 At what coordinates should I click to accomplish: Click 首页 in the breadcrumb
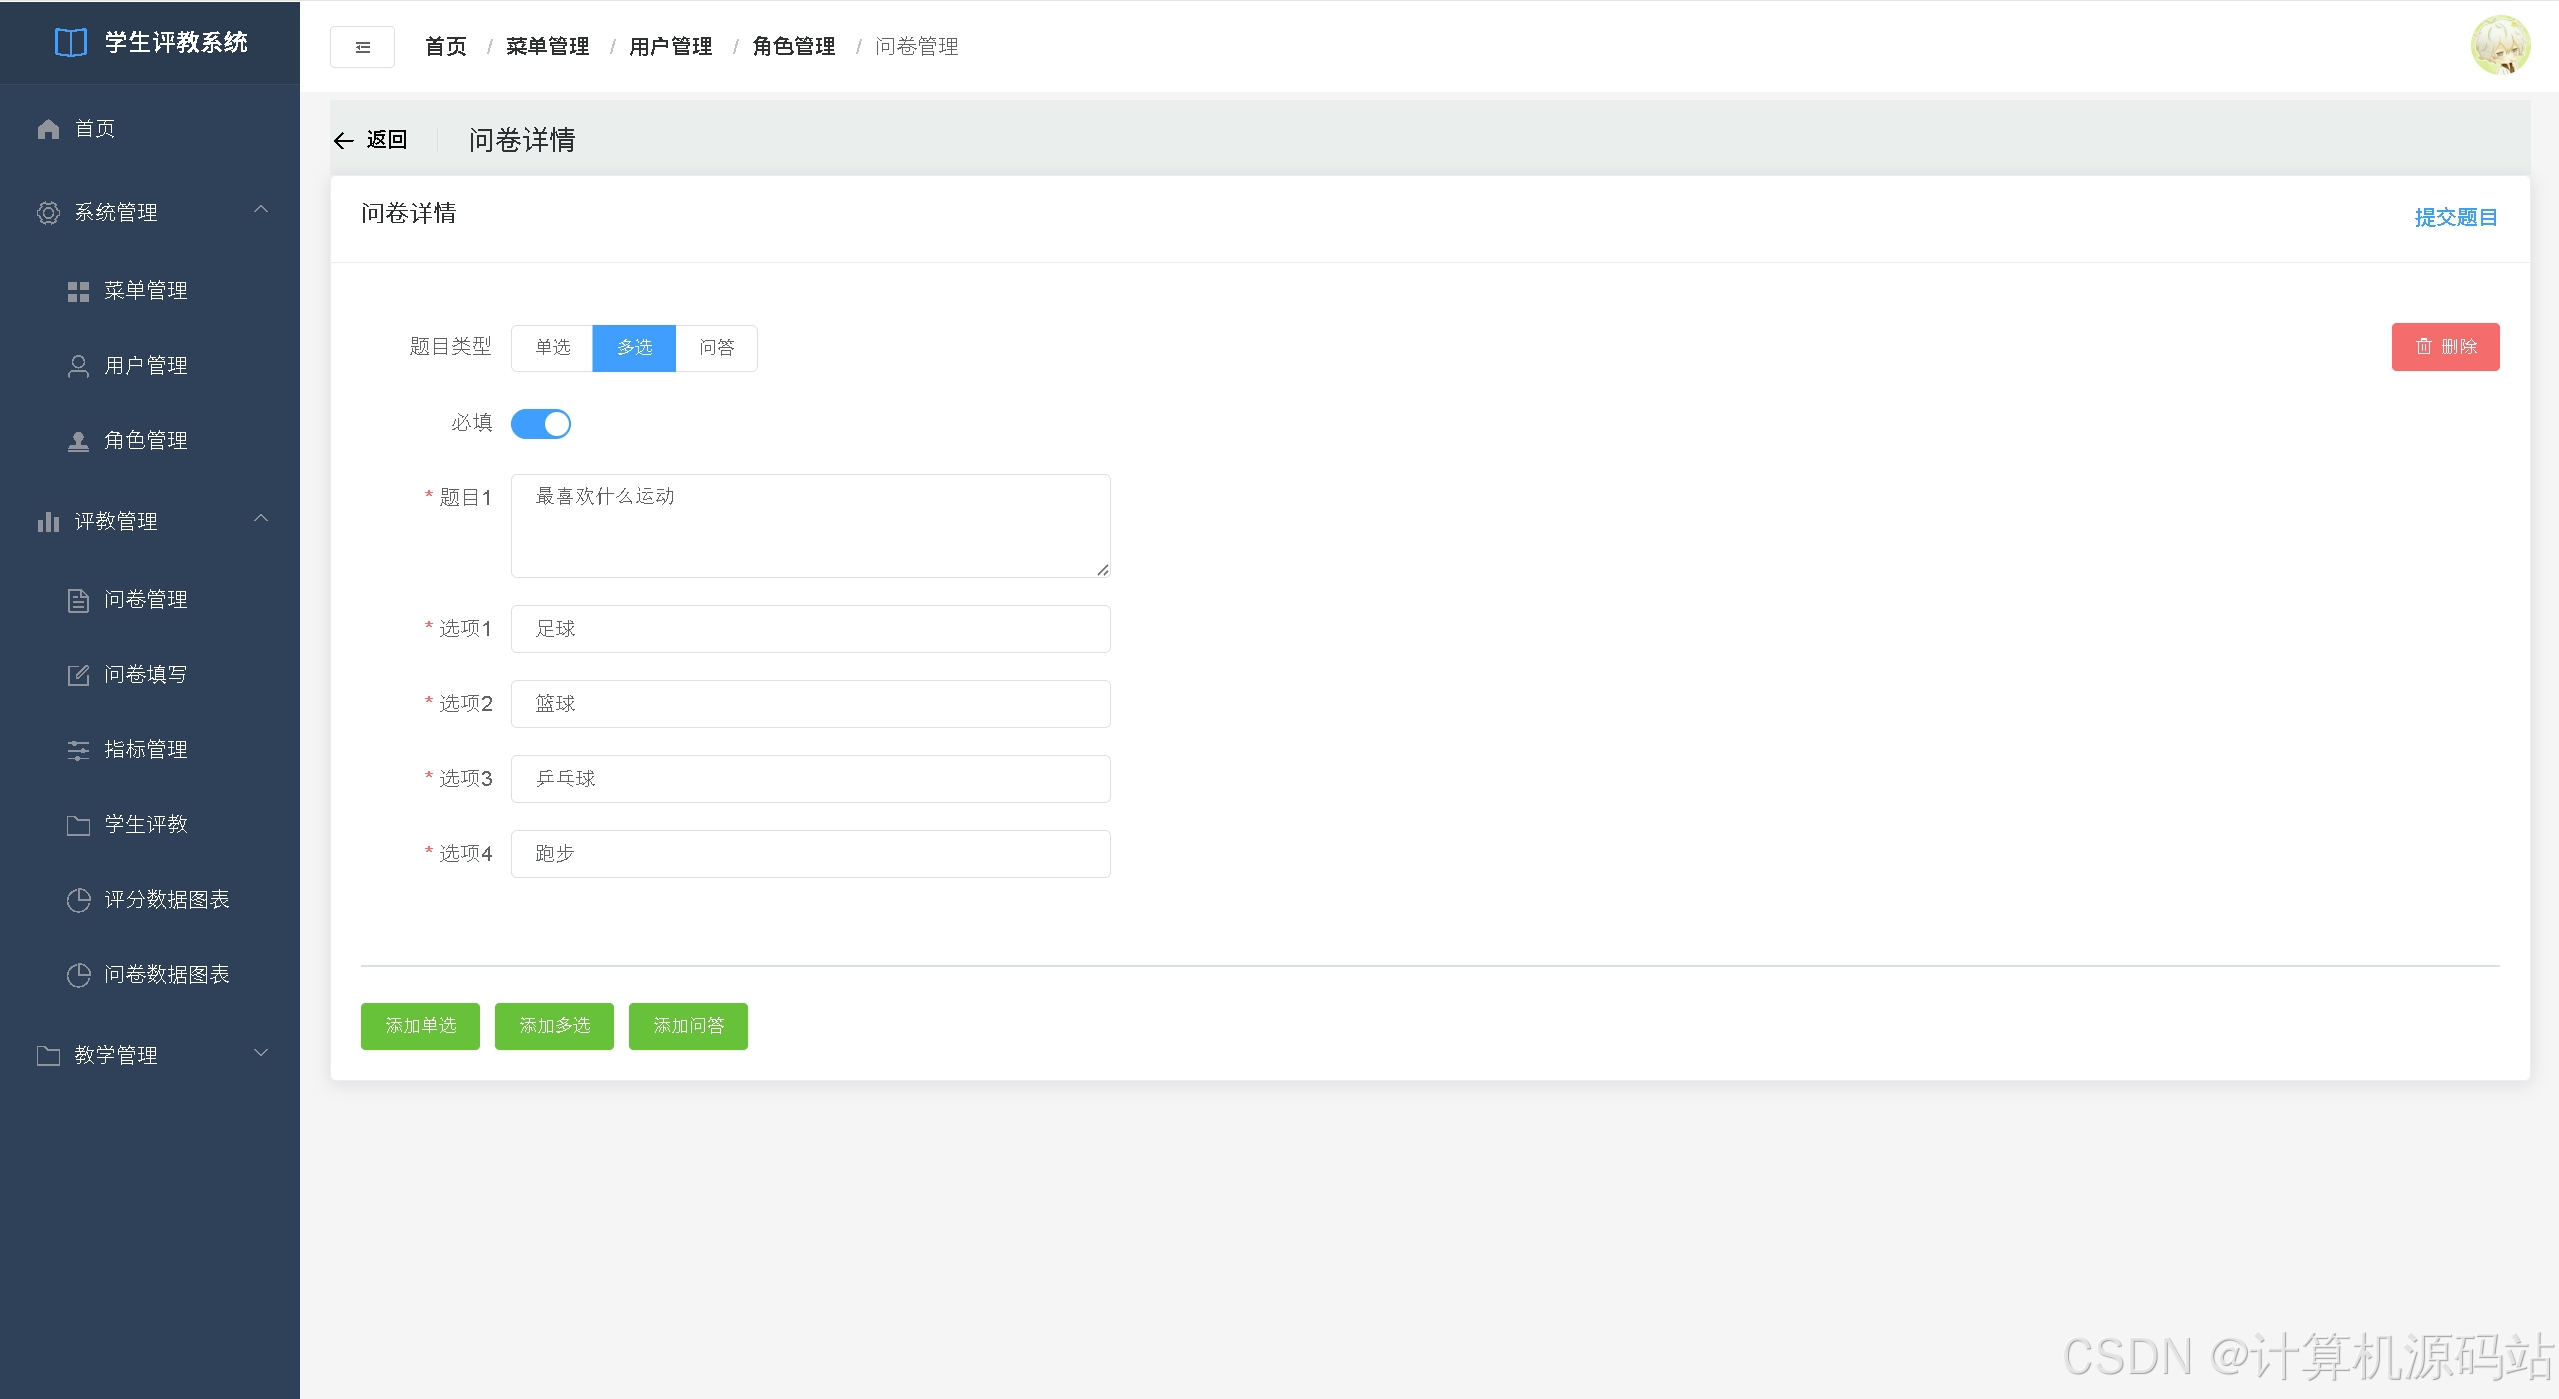pos(446,47)
